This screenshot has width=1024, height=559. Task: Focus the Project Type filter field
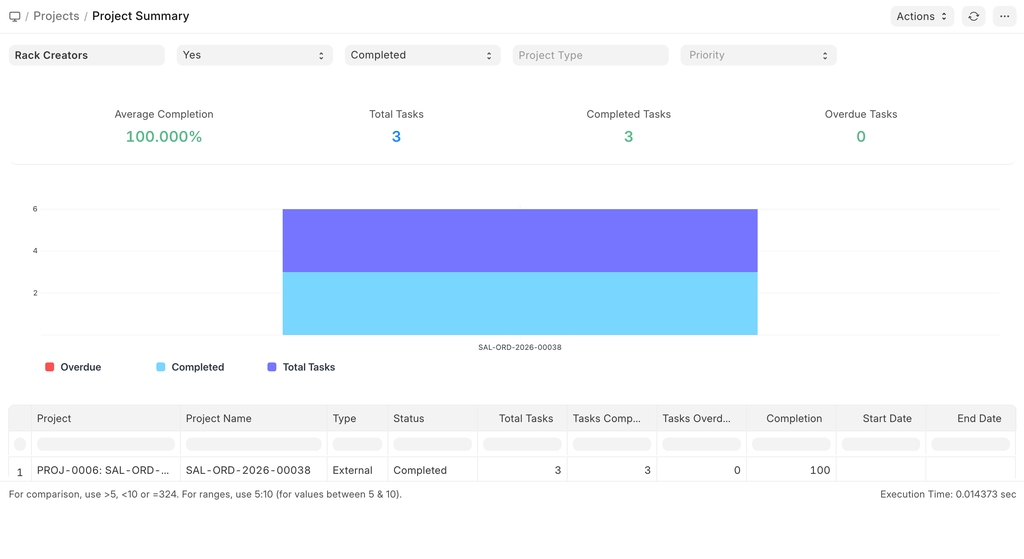click(590, 55)
